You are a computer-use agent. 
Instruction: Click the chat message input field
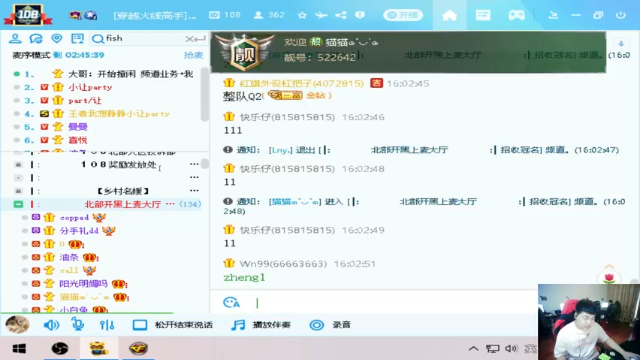(388, 302)
